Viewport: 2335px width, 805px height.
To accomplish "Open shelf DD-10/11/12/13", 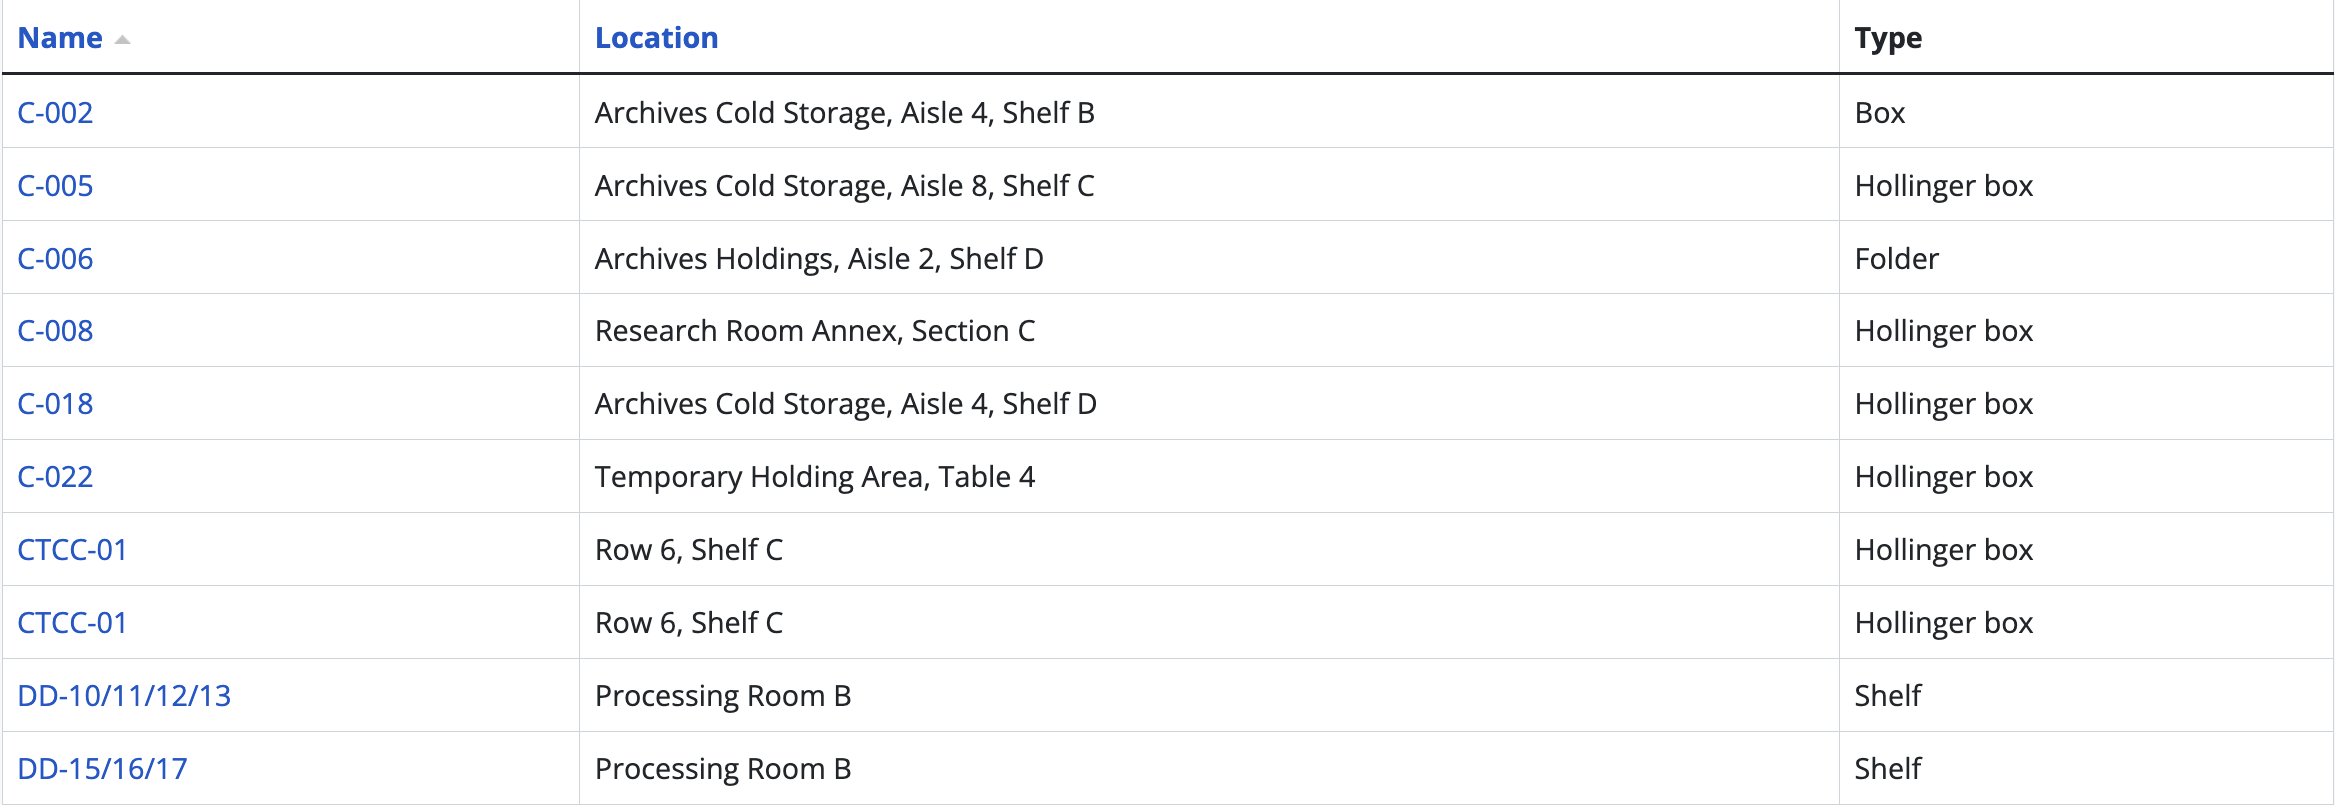I will tap(124, 696).
